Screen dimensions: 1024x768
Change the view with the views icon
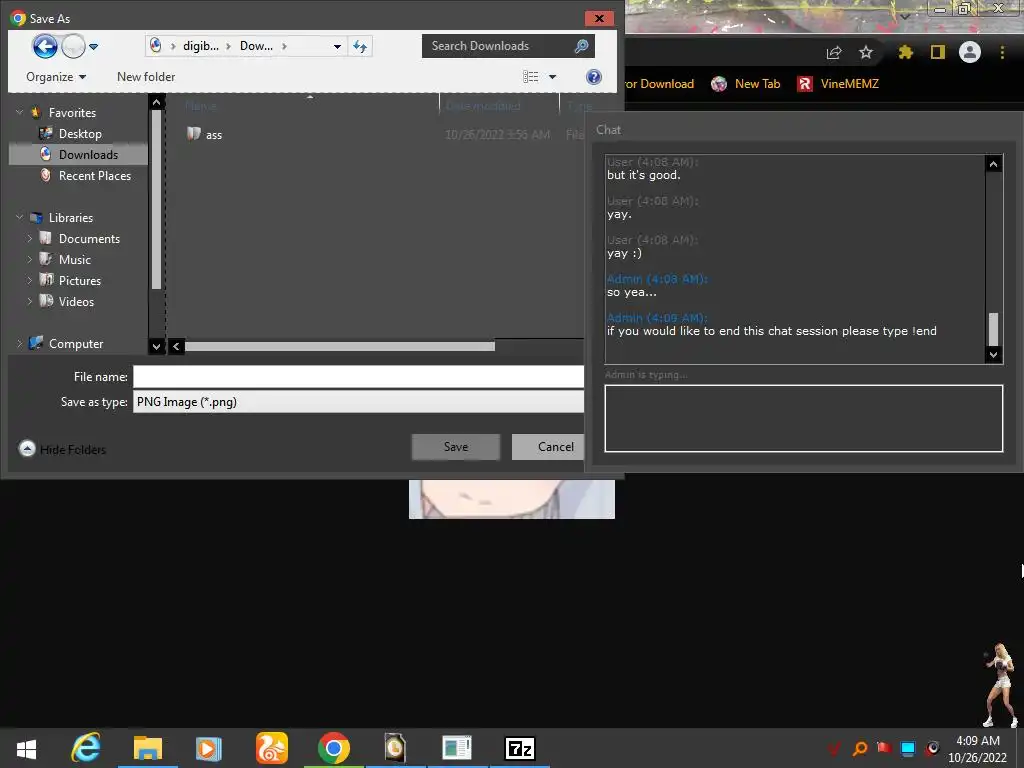(530, 77)
